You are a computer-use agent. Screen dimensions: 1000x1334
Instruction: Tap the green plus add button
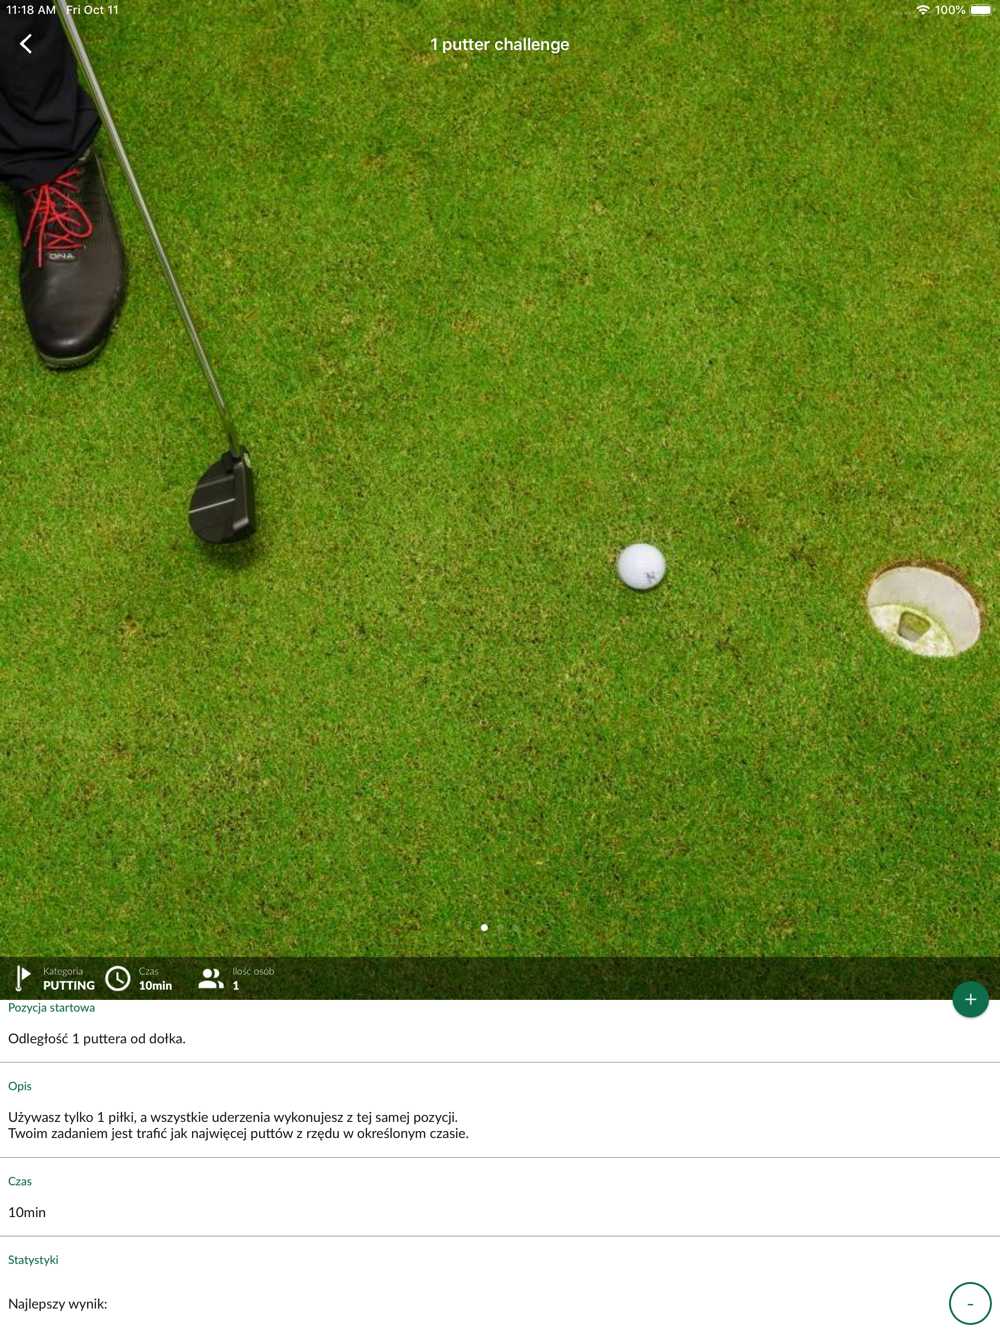tap(970, 999)
